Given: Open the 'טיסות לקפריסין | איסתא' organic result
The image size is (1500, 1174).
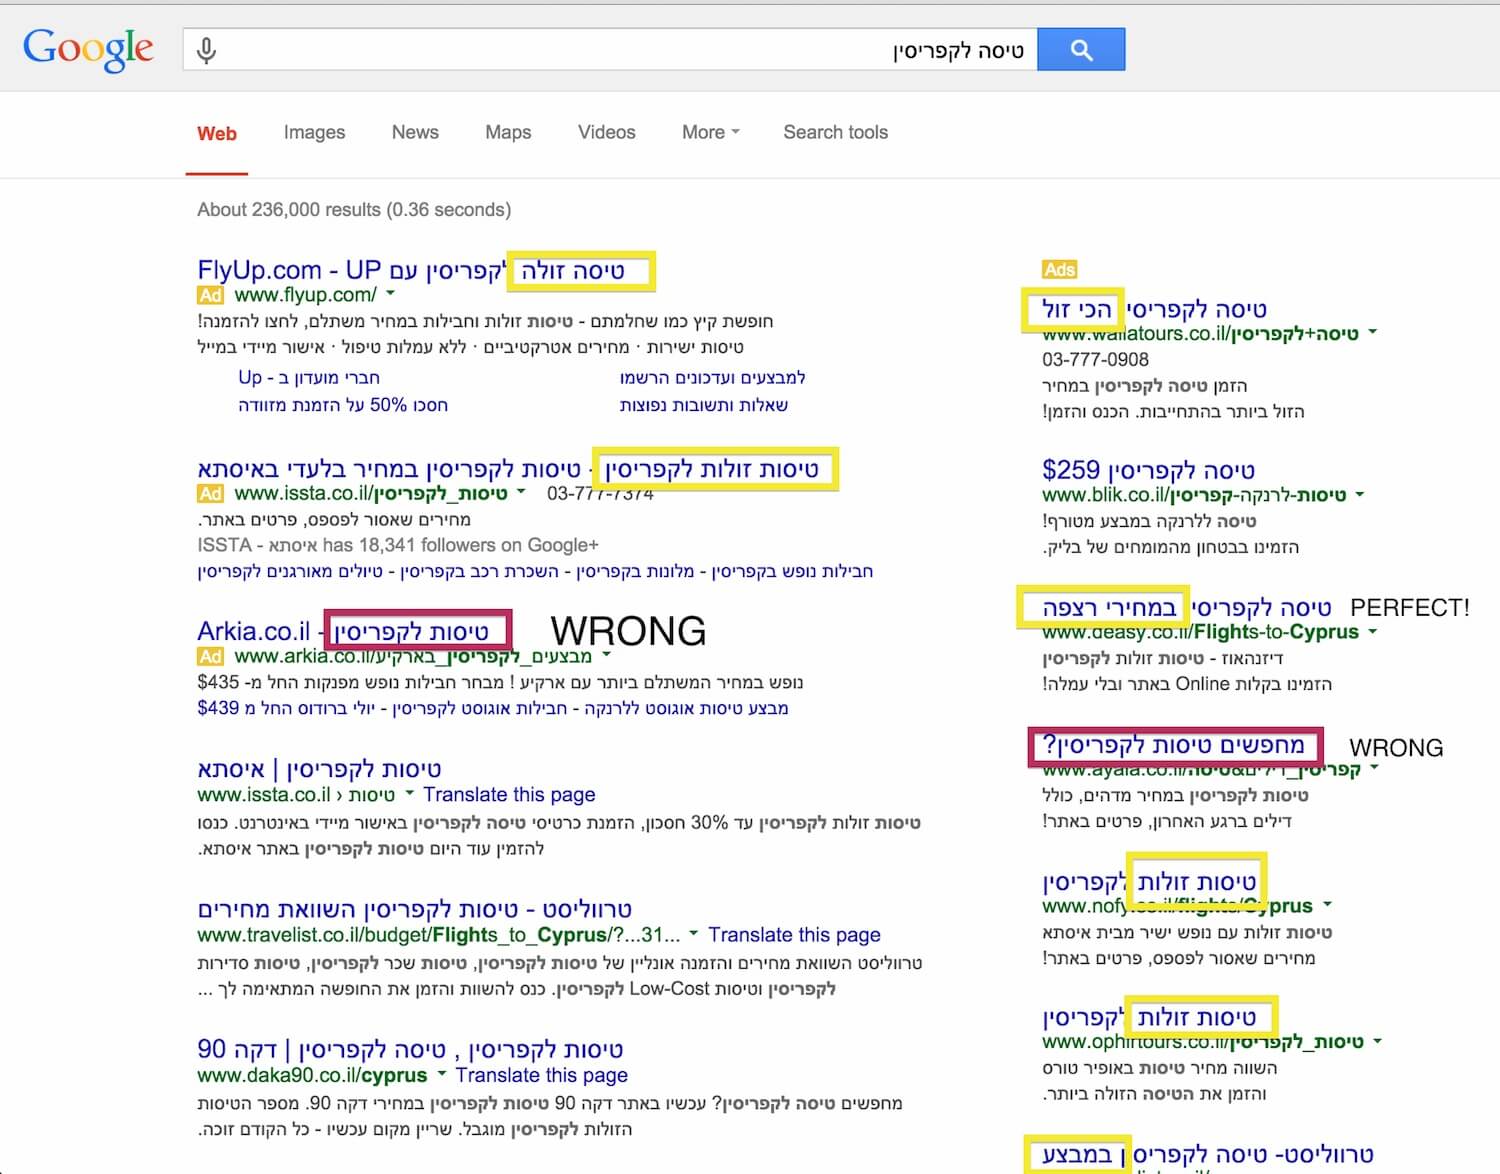Looking at the screenshot, I should (319, 769).
